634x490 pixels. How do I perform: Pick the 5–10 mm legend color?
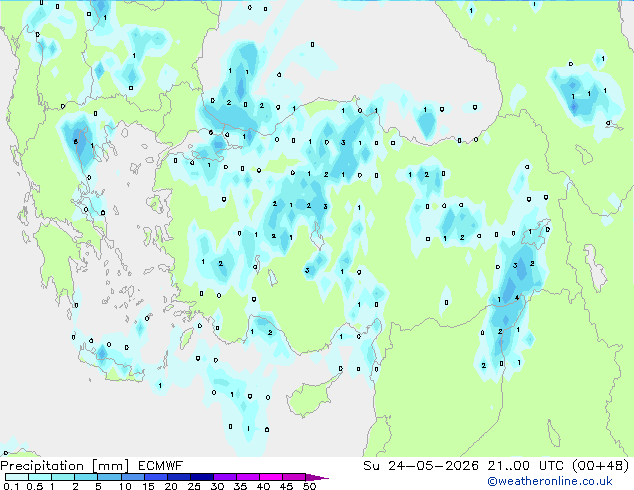[x=109, y=477]
